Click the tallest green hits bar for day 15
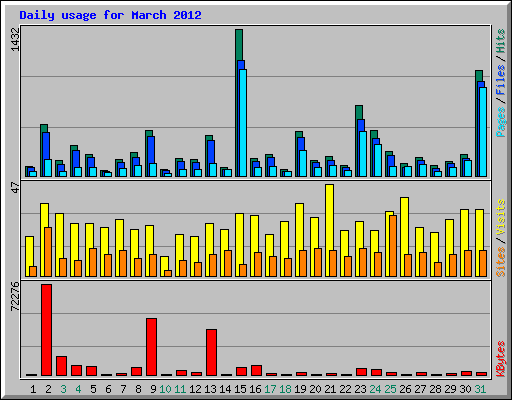Screen dimensions: 512x400 click(239, 45)
